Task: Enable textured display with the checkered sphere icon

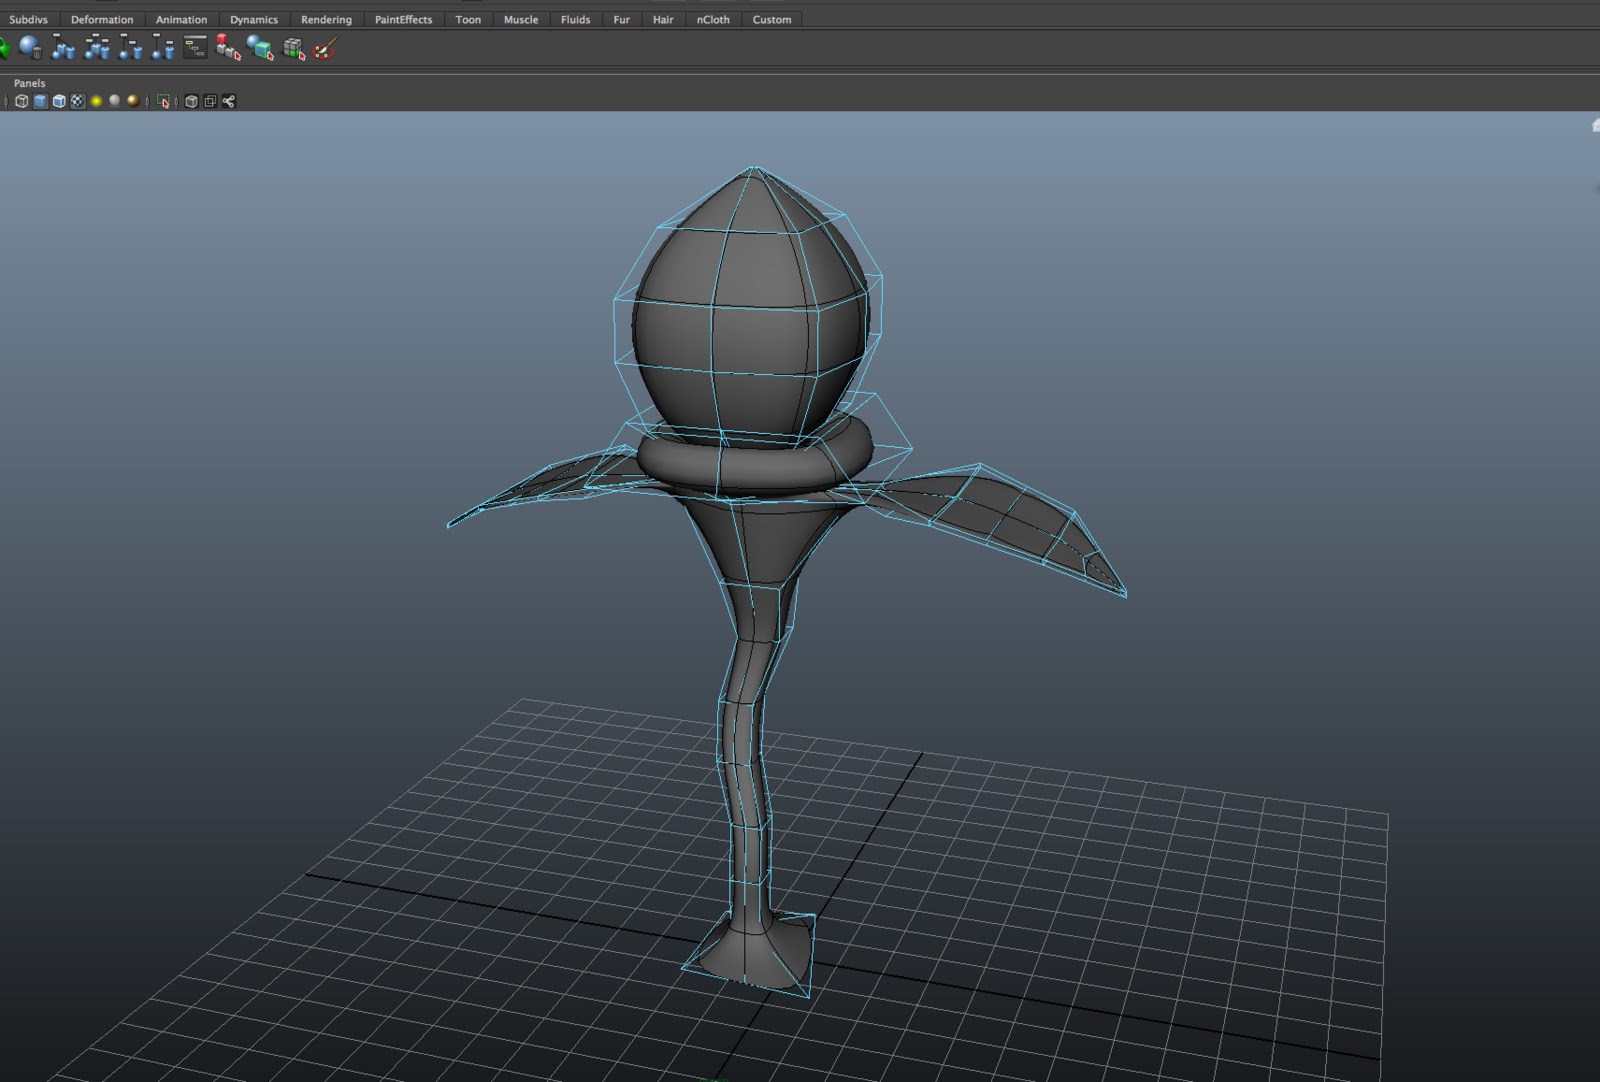Action: (x=76, y=101)
